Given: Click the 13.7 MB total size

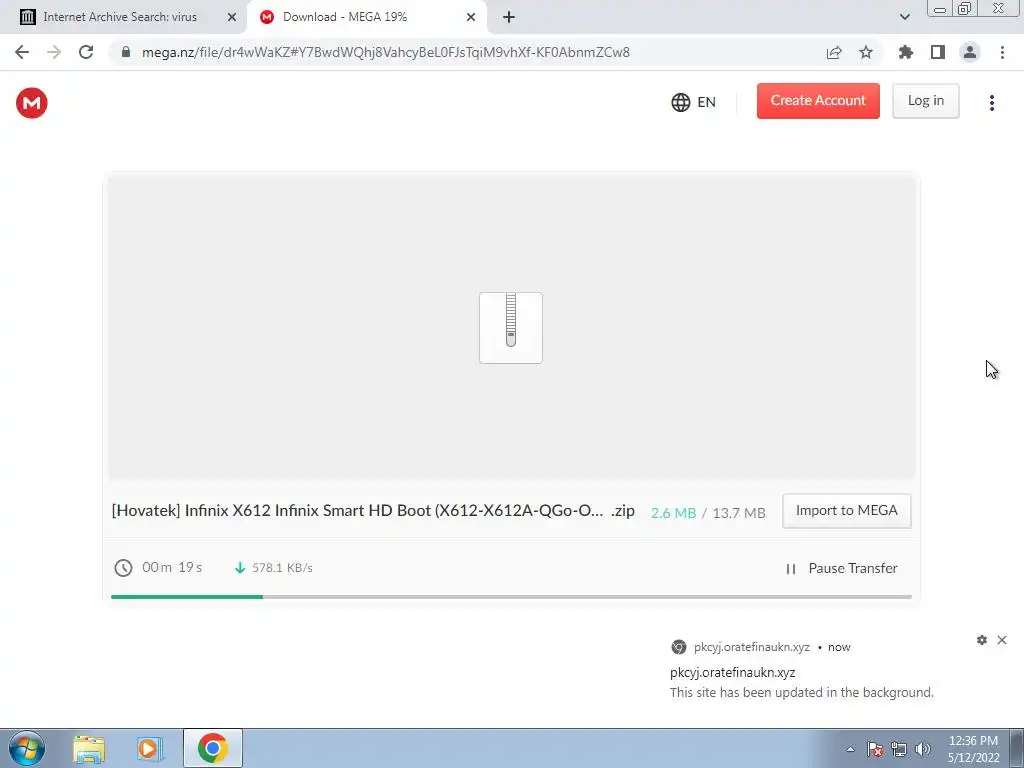Looking at the screenshot, I should 739,513.
